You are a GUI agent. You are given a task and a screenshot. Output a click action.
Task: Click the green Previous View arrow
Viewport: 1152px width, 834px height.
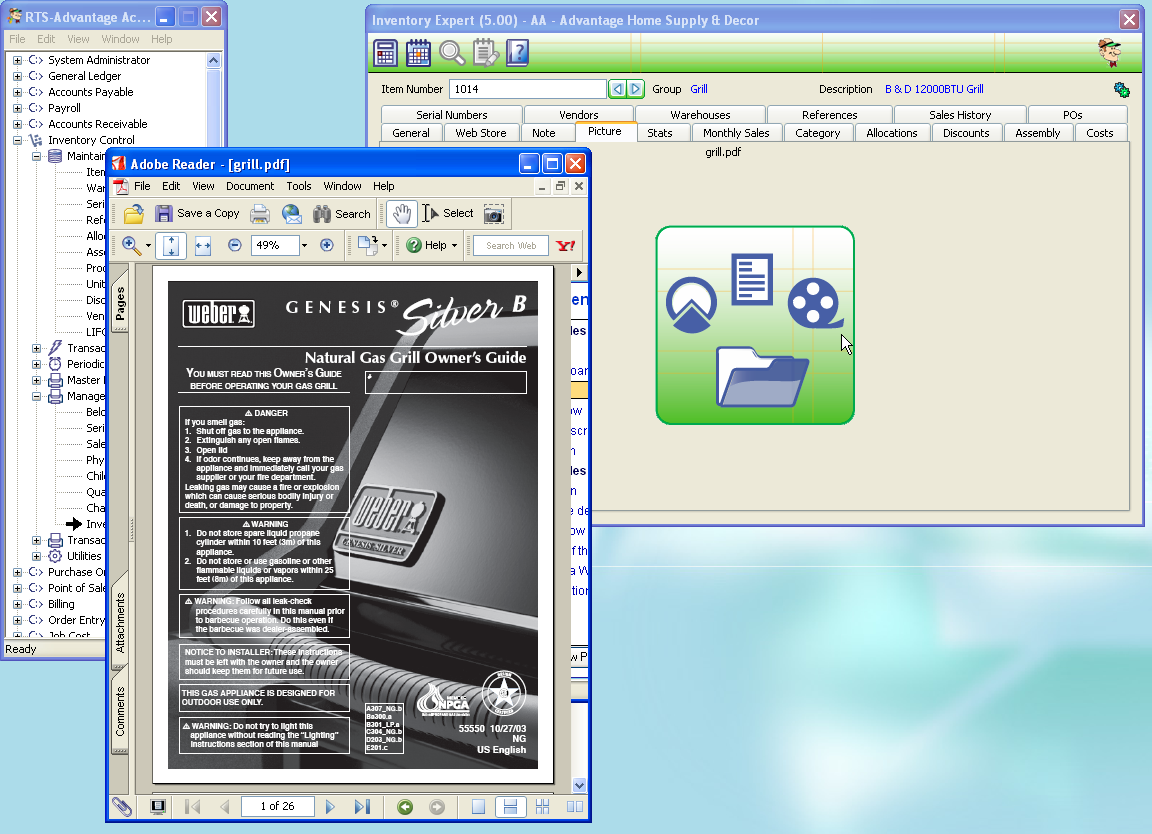tap(405, 807)
